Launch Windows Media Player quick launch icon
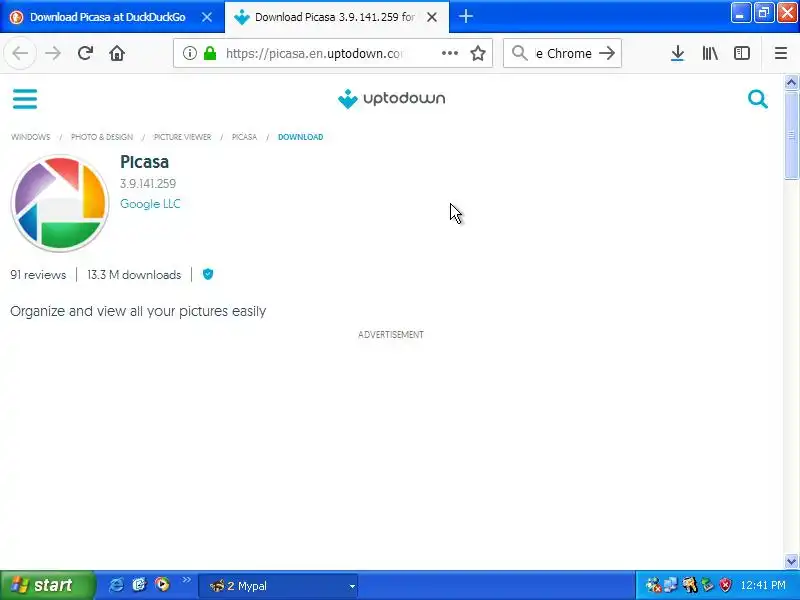Screen dimensions: 800x600 [x=163, y=584]
